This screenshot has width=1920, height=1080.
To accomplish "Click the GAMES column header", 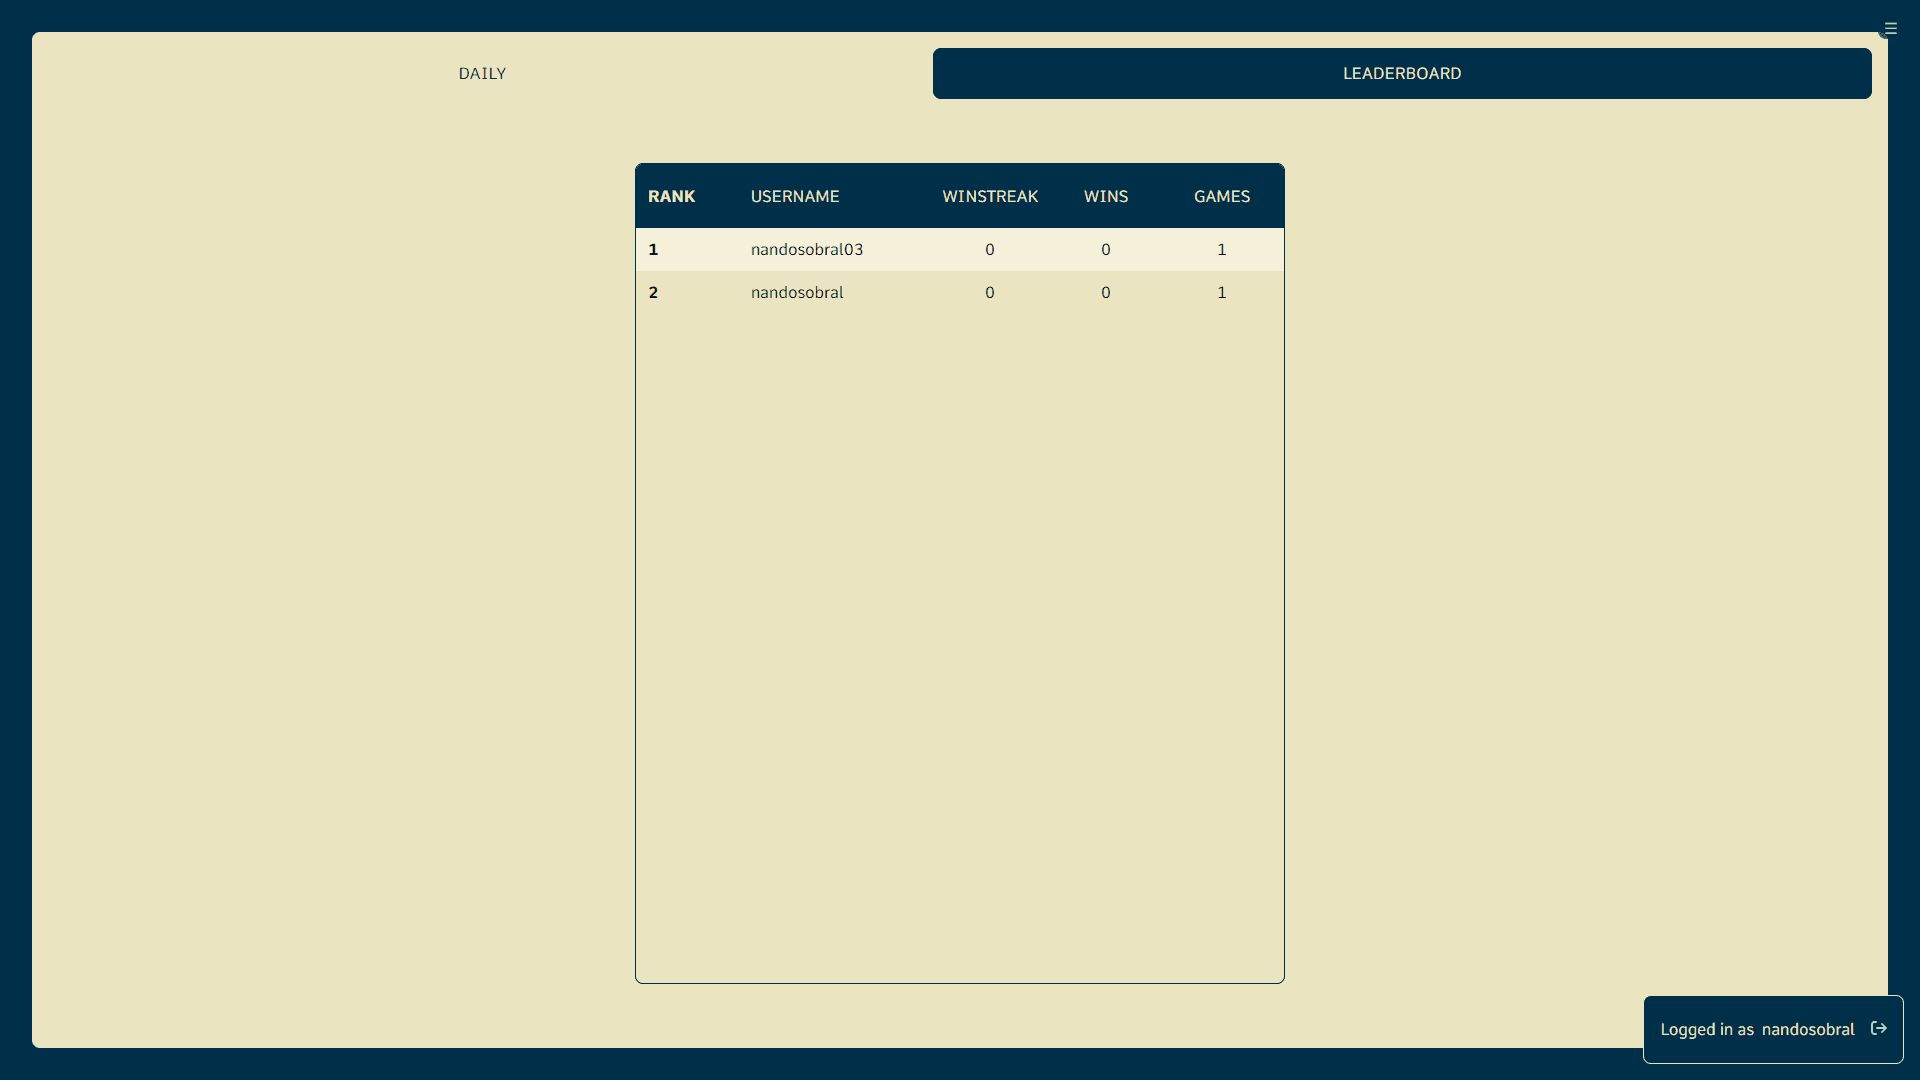I will pos(1222,196).
